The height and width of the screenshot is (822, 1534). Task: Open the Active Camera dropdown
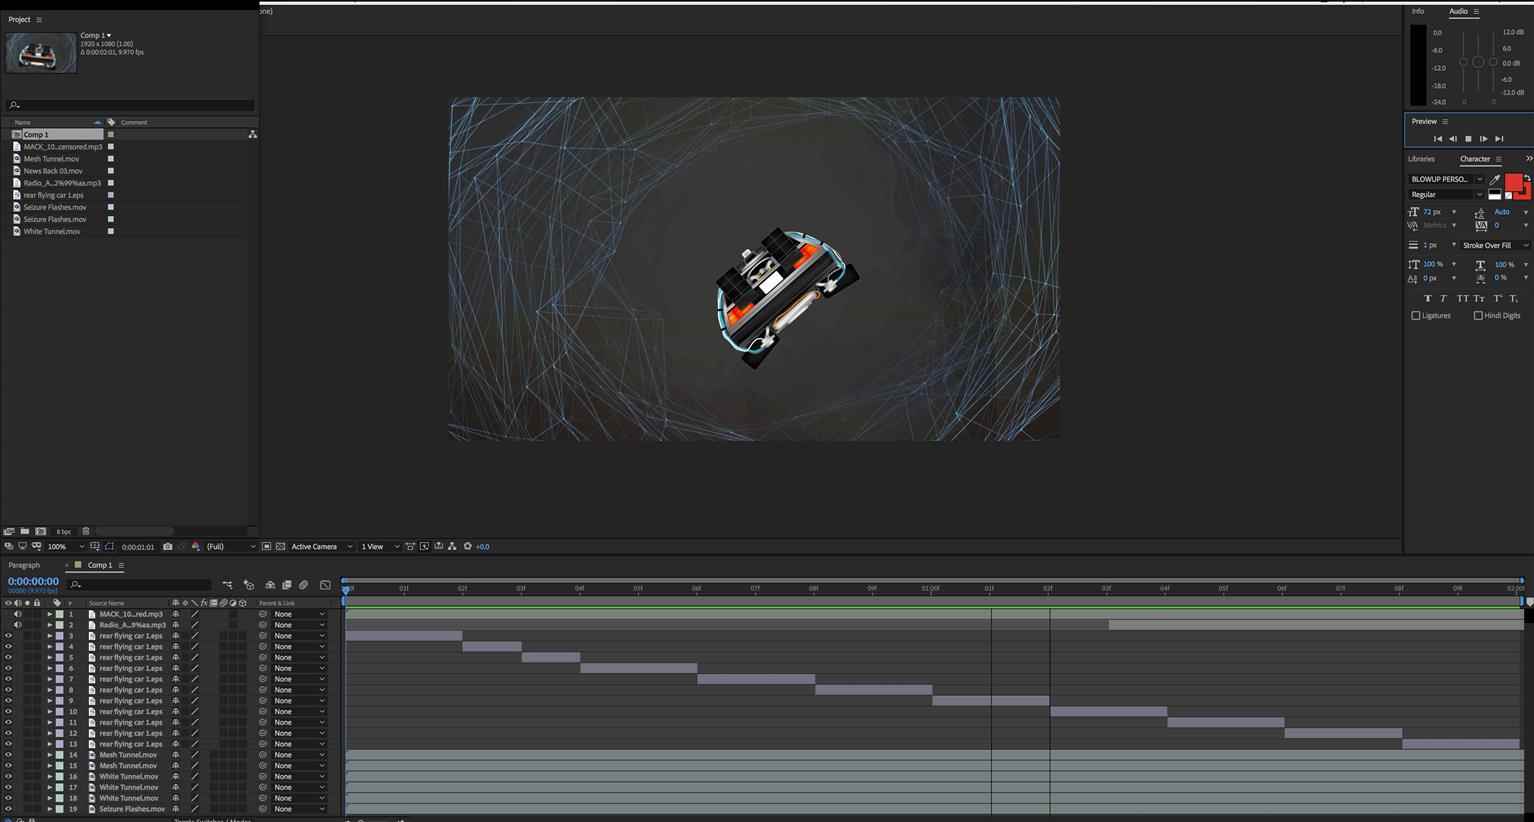pyautogui.click(x=321, y=547)
